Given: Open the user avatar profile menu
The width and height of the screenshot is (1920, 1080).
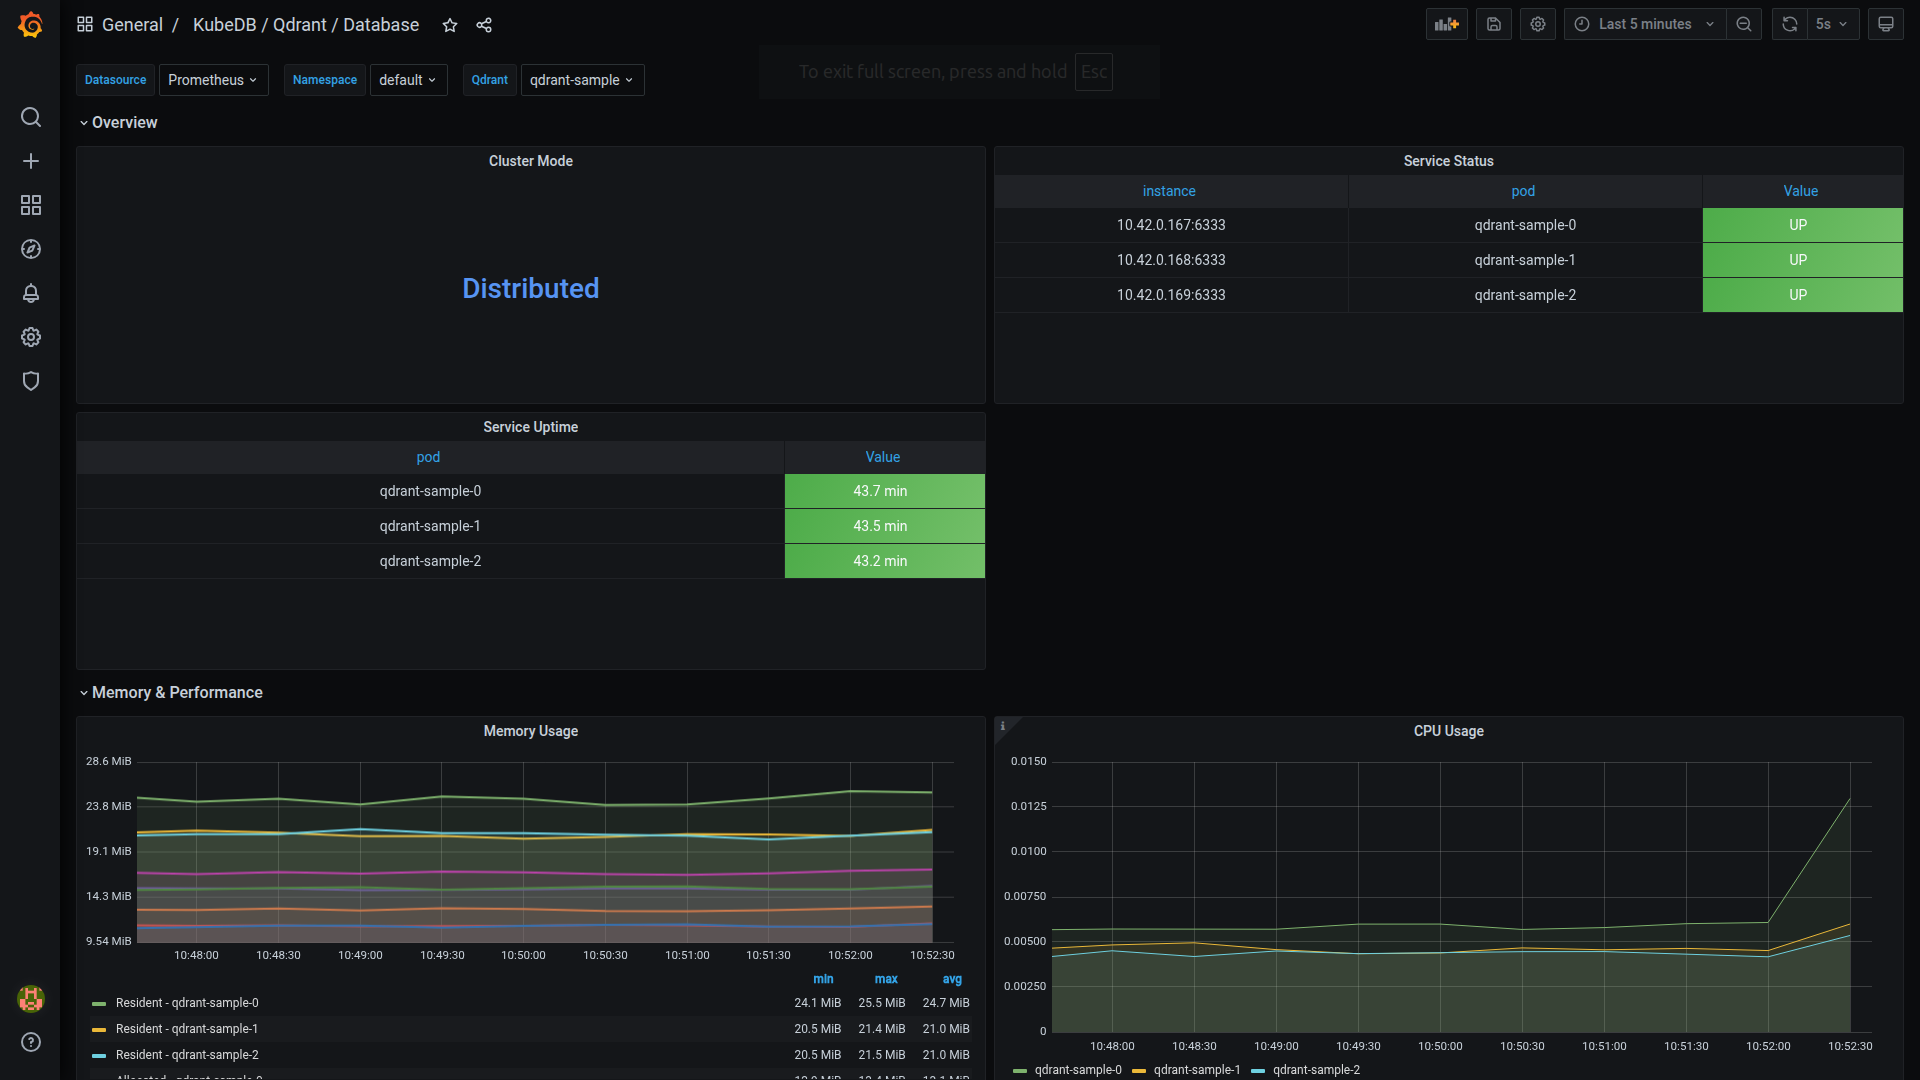Looking at the screenshot, I should pos(31,998).
